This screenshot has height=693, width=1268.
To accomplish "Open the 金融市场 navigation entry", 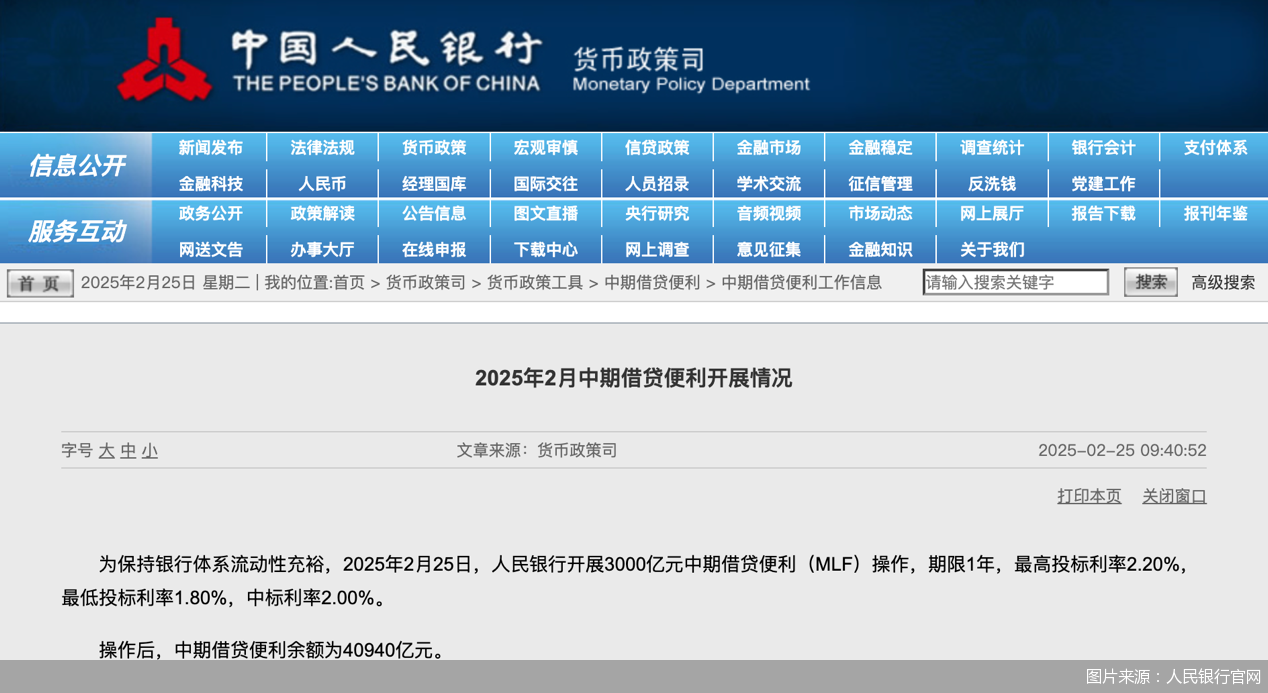I will pos(768,147).
